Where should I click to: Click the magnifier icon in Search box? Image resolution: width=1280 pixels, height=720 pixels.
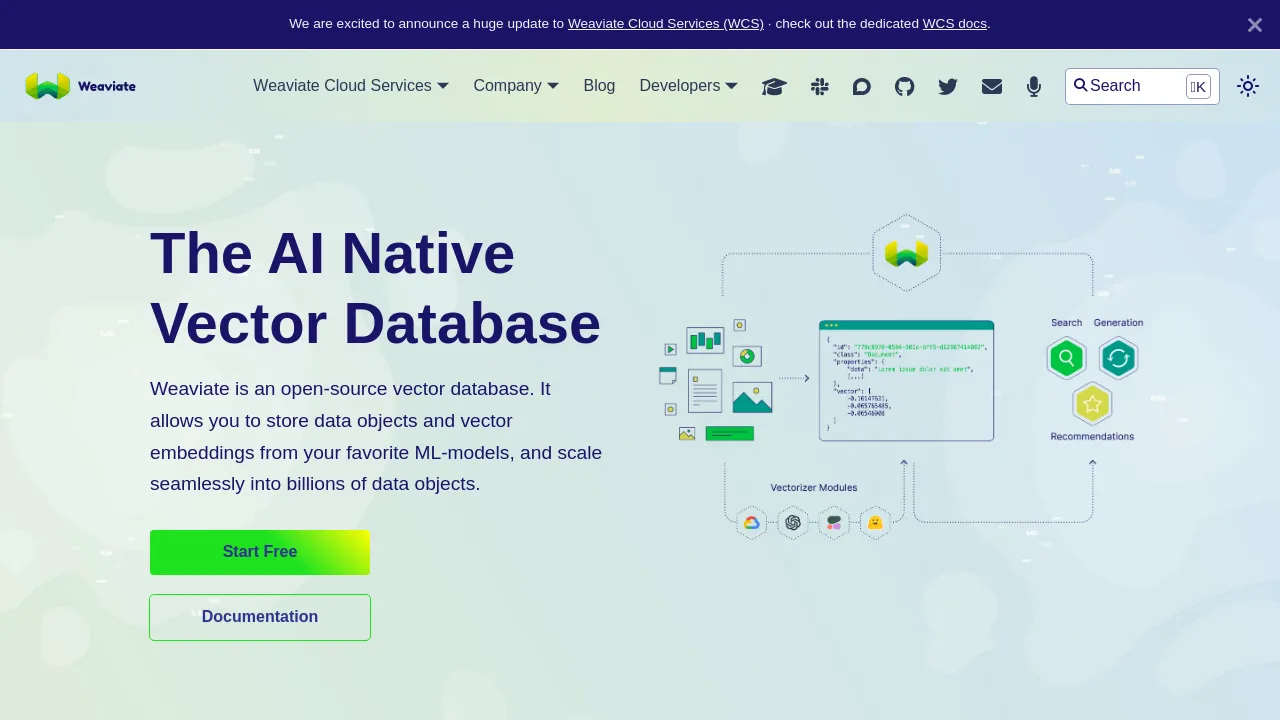(1081, 85)
